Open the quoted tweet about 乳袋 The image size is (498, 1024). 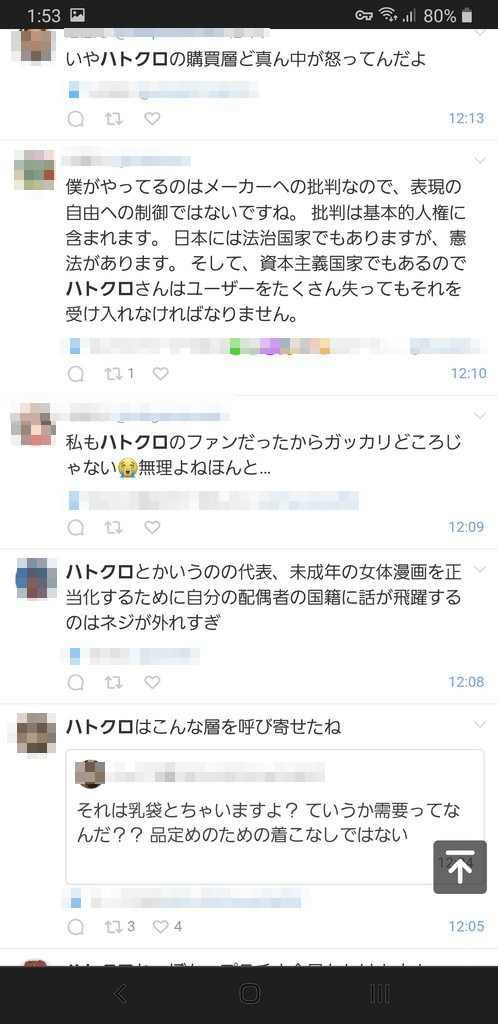click(x=275, y=816)
